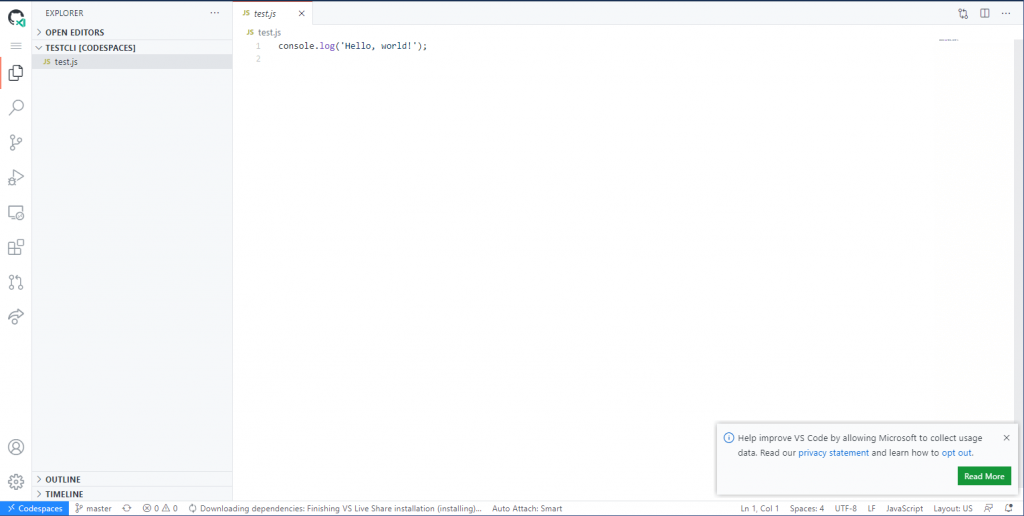
Task: Change the UTF-8 file encoding
Action: pyautogui.click(x=846, y=508)
